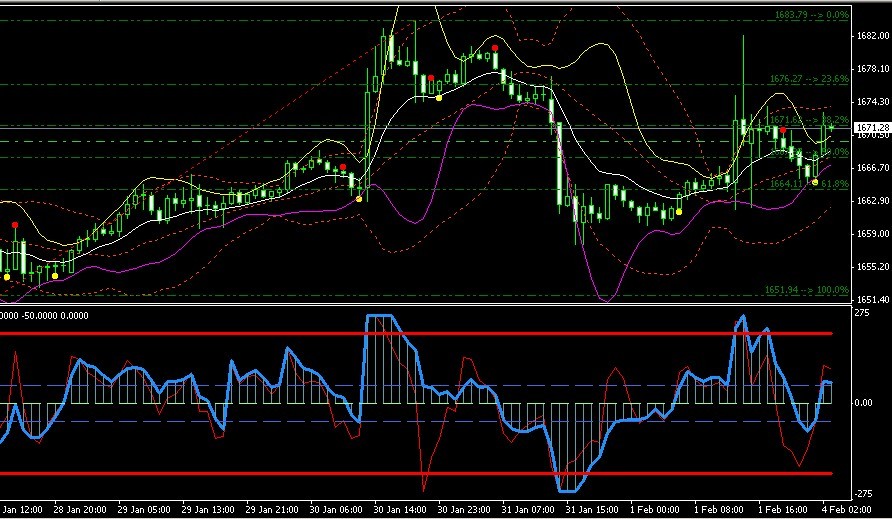The width and height of the screenshot is (892, 519).
Task: Click the 275 indicator scale value
Action: (x=862, y=313)
